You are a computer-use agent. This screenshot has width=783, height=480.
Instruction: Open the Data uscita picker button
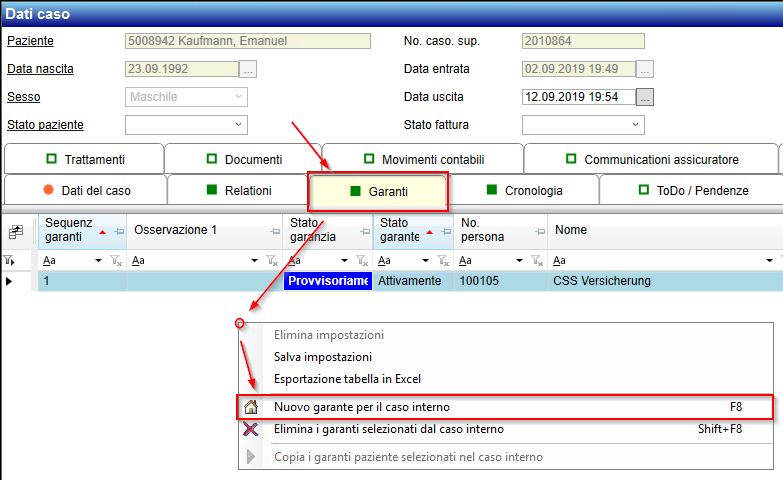click(645, 97)
